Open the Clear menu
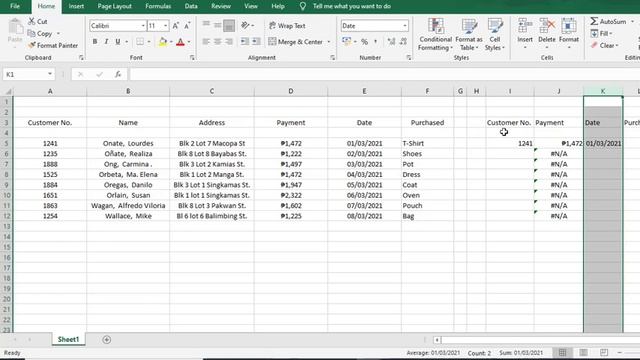 click(605, 45)
